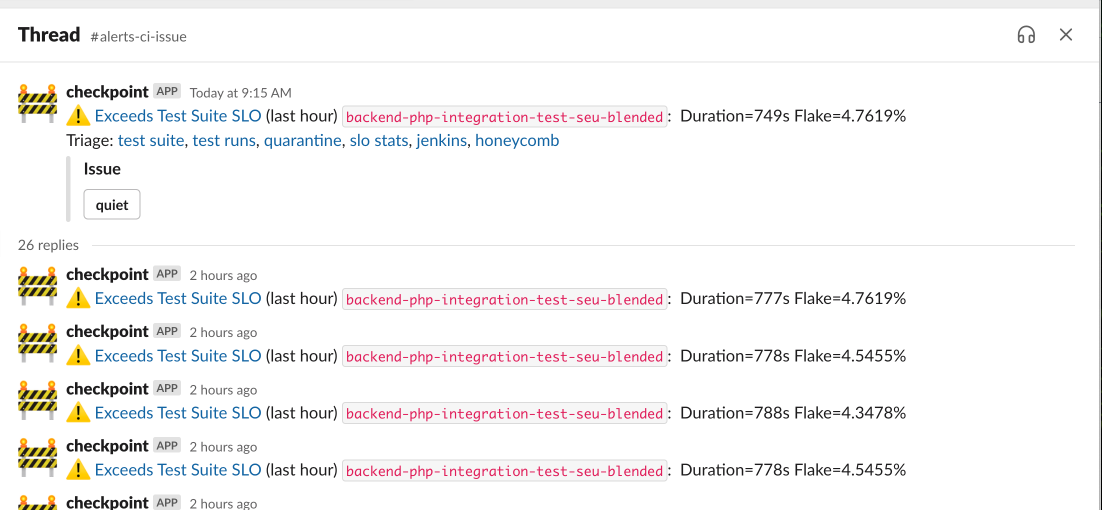Click the checkpoint sender name on top message
Viewport: 1102px width, 510px height.
tap(107, 91)
